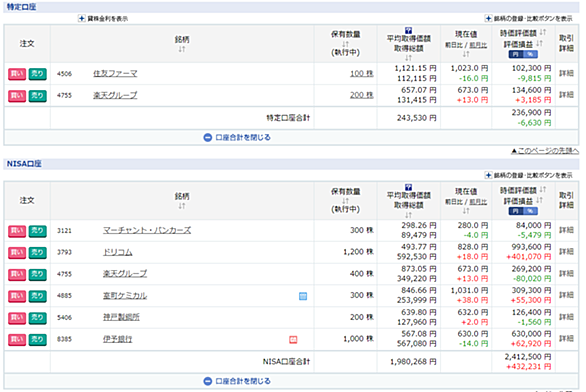
Task: Show 前月比 in NISA口座 現在値 column
Action: click(478, 202)
